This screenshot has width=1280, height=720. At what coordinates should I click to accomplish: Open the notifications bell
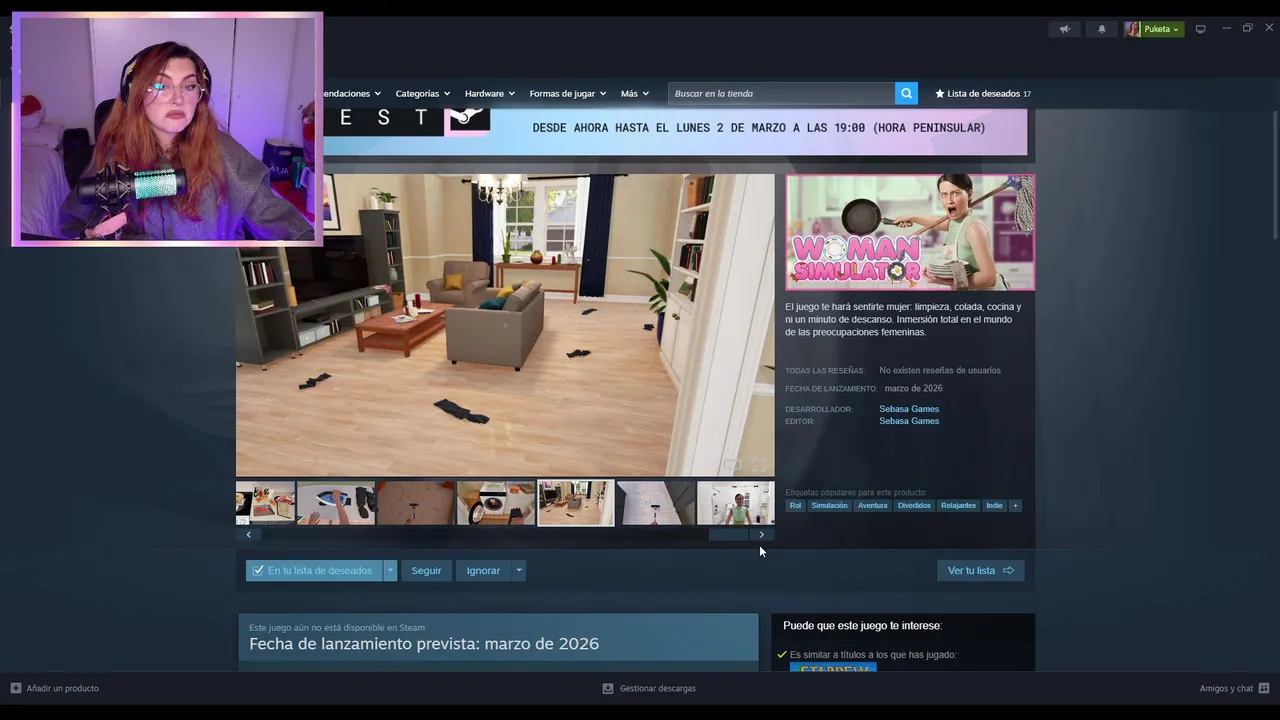point(1102,29)
